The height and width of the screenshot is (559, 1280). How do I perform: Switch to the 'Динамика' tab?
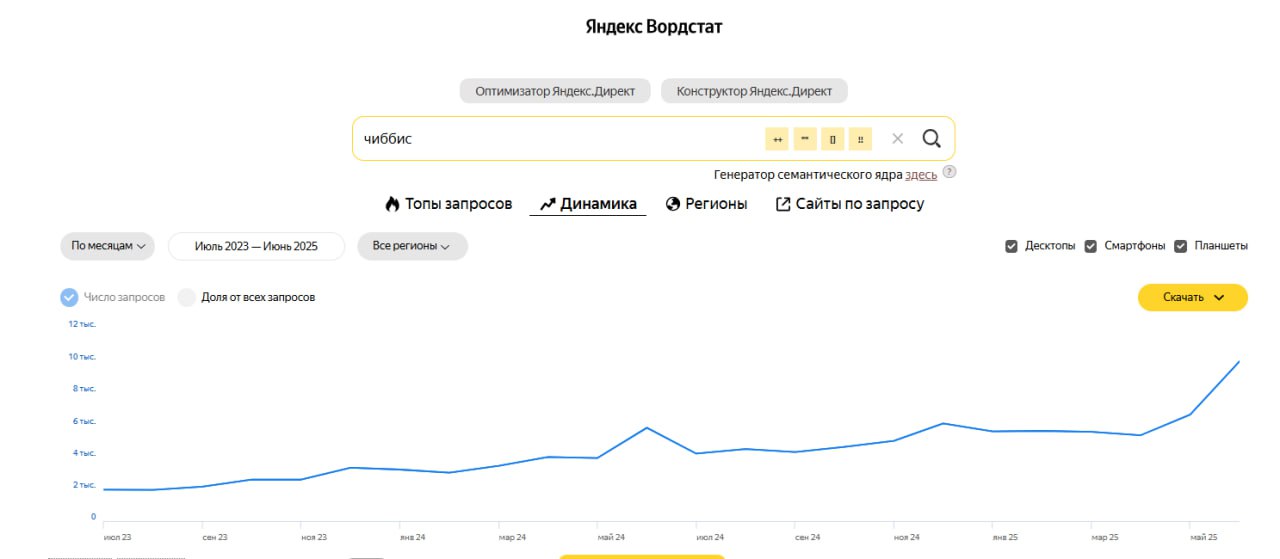[x=588, y=204]
